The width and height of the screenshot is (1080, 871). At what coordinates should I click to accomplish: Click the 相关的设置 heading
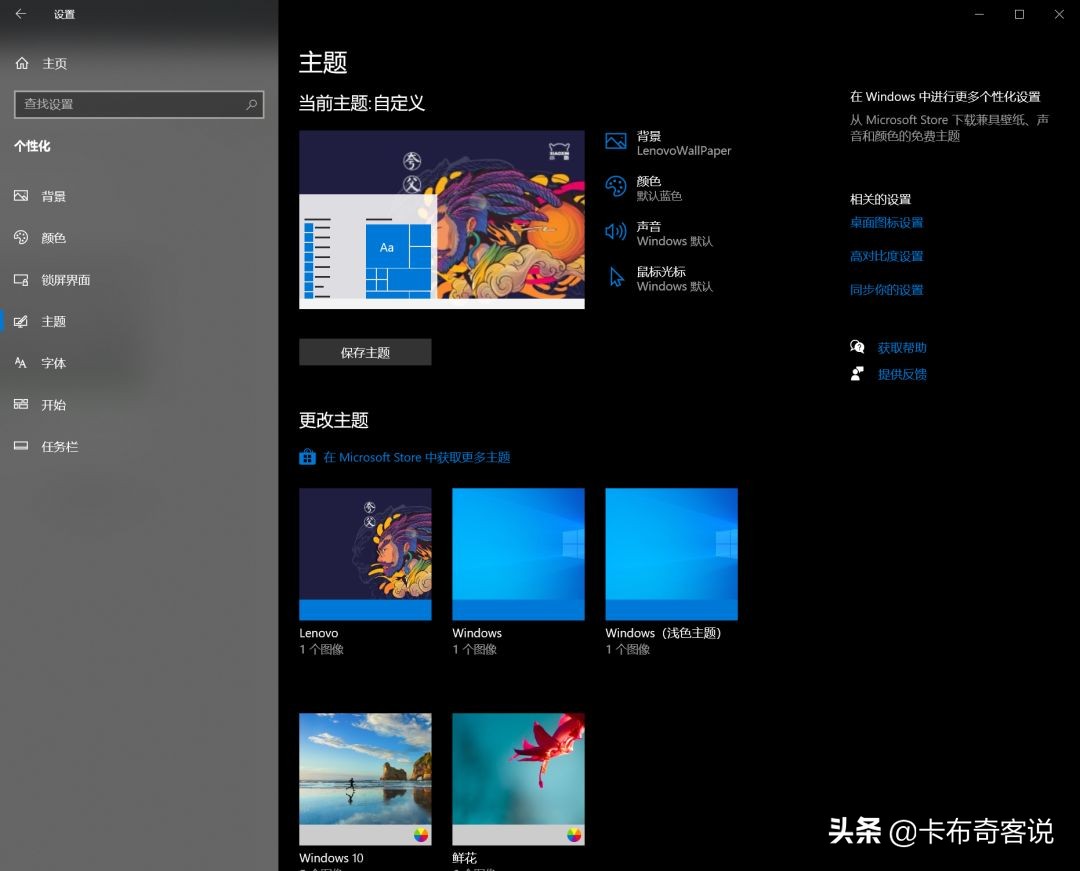pyautogui.click(x=880, y=199)
